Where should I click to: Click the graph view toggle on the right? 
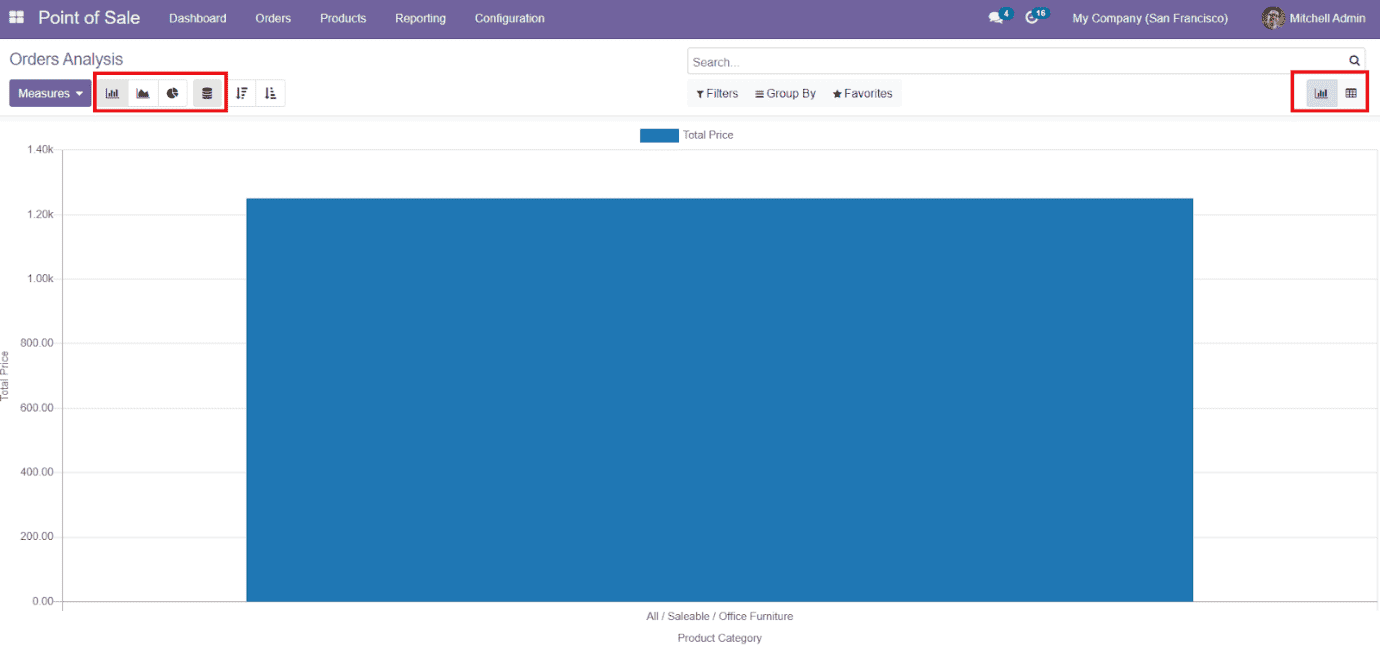pos(1321,92)
